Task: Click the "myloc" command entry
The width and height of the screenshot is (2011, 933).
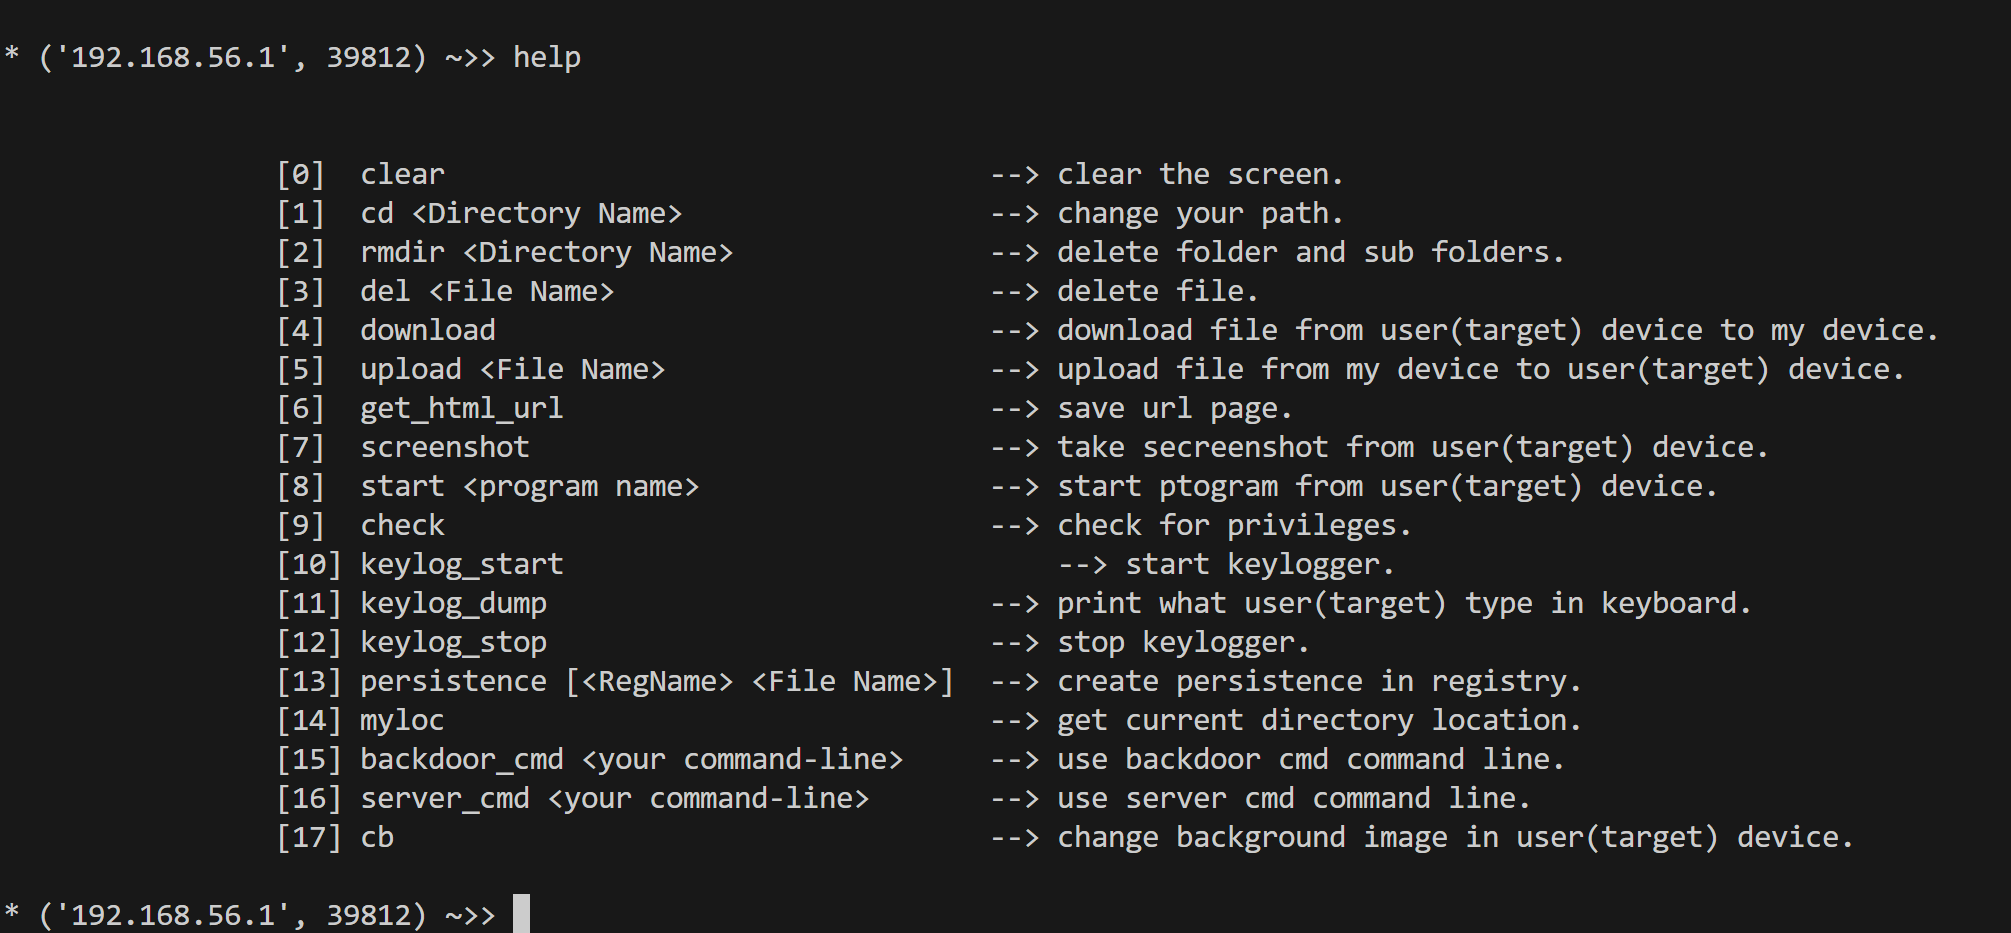Action: 402,720
